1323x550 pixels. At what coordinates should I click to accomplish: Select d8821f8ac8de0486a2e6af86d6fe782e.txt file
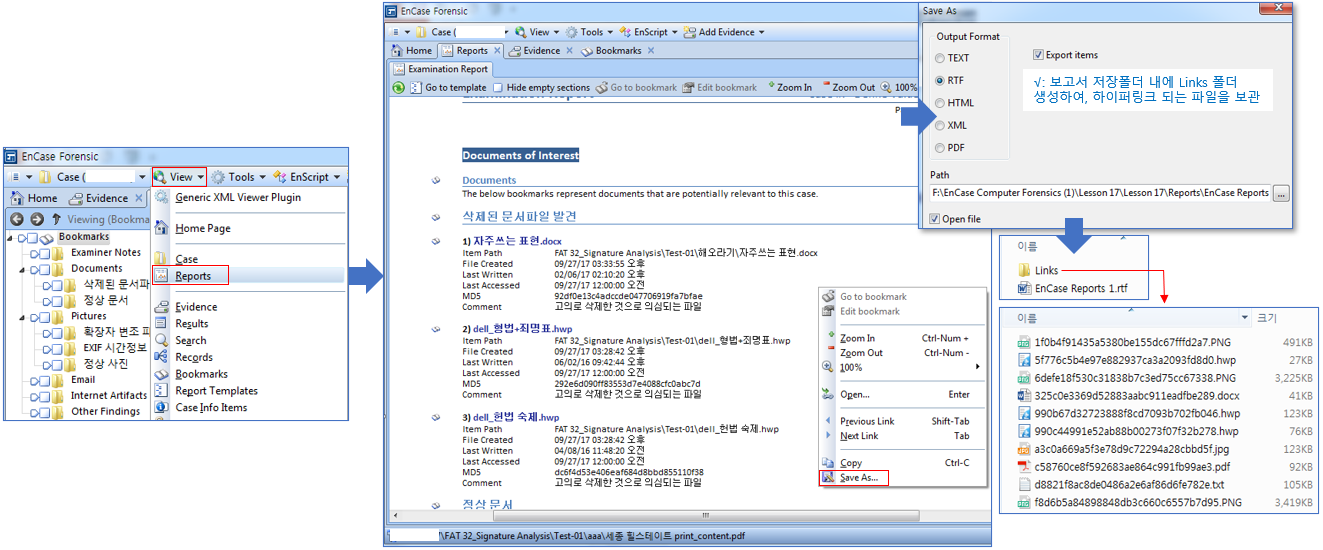[1127, 484]
